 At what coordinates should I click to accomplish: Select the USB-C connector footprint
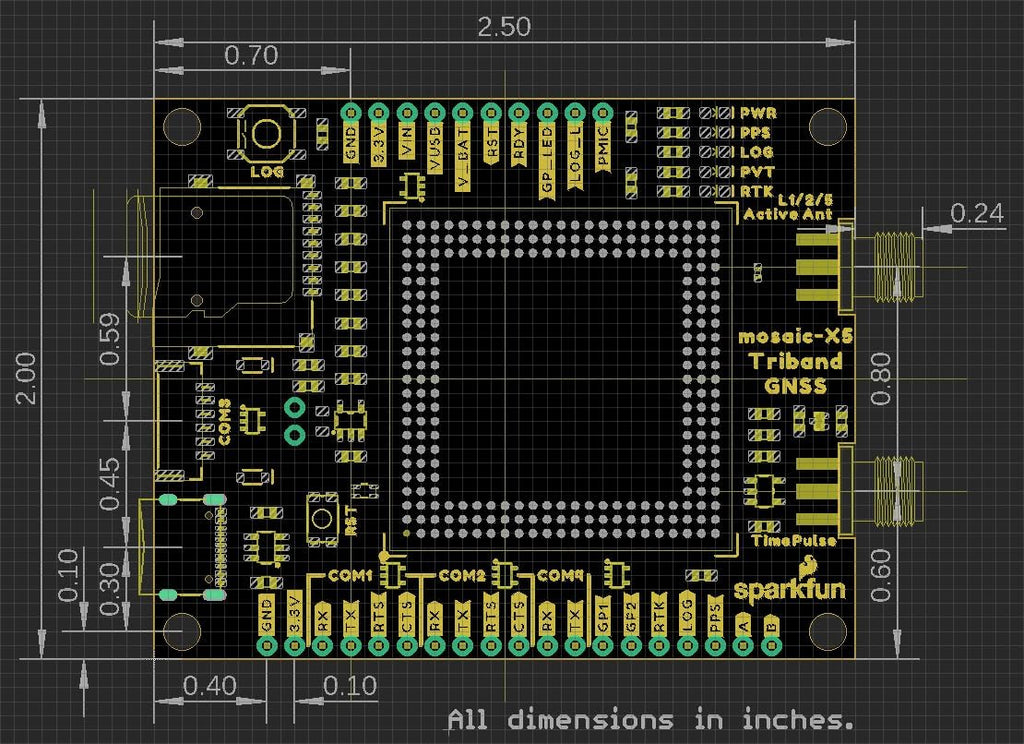[x=182, y=547]
